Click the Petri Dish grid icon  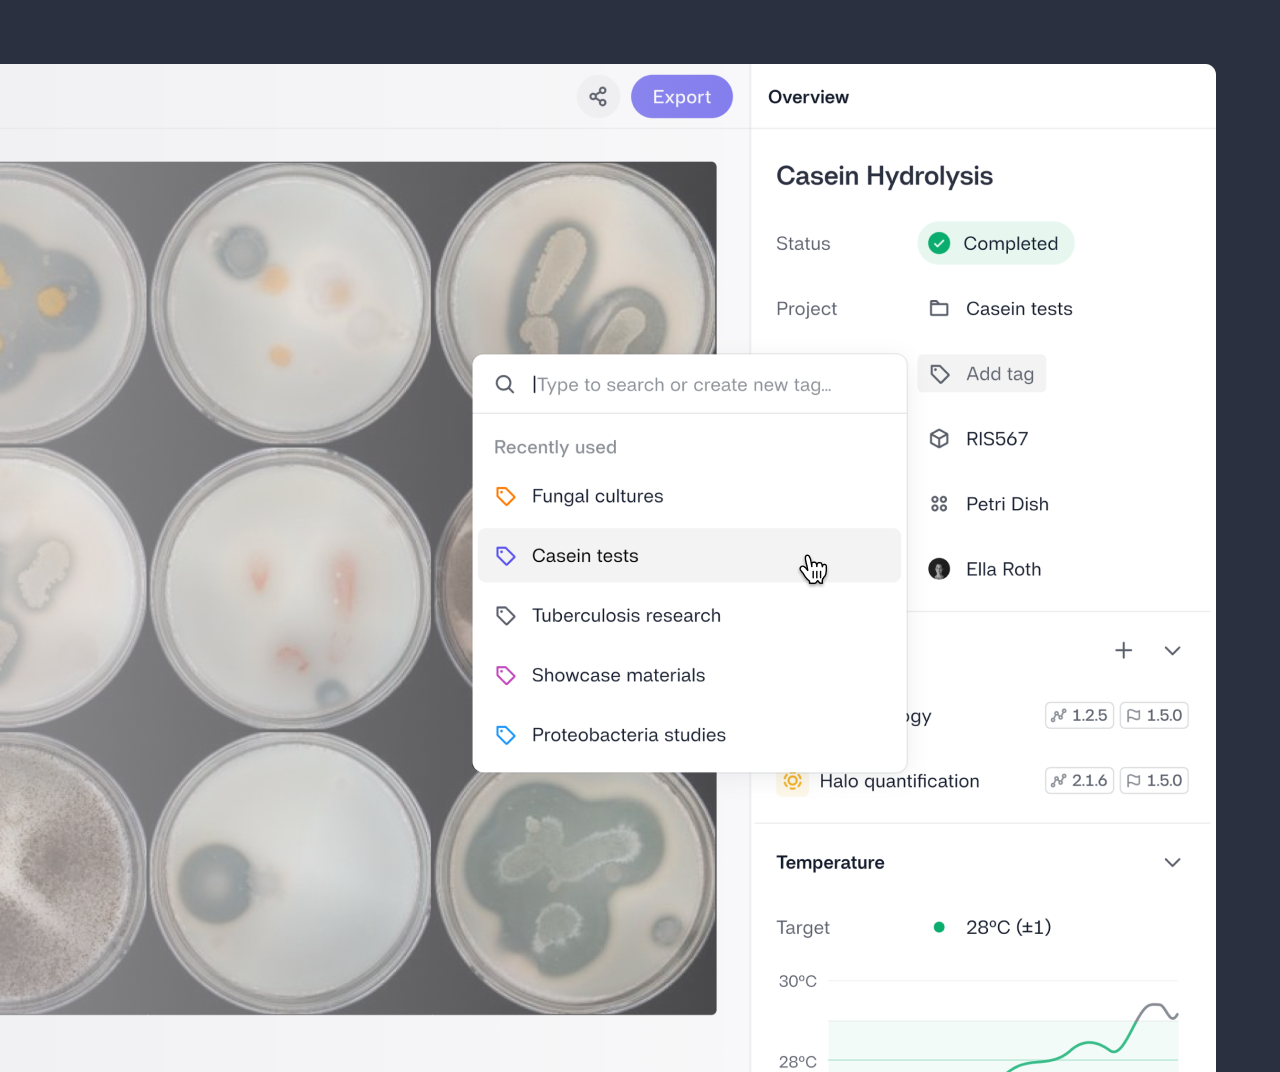[939, 504]
